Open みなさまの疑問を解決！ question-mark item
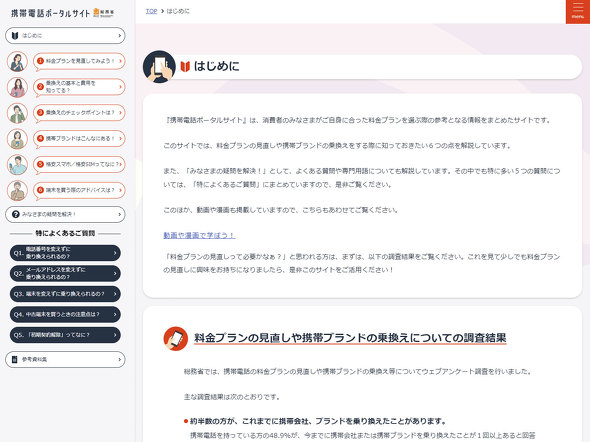 [65, 214]
